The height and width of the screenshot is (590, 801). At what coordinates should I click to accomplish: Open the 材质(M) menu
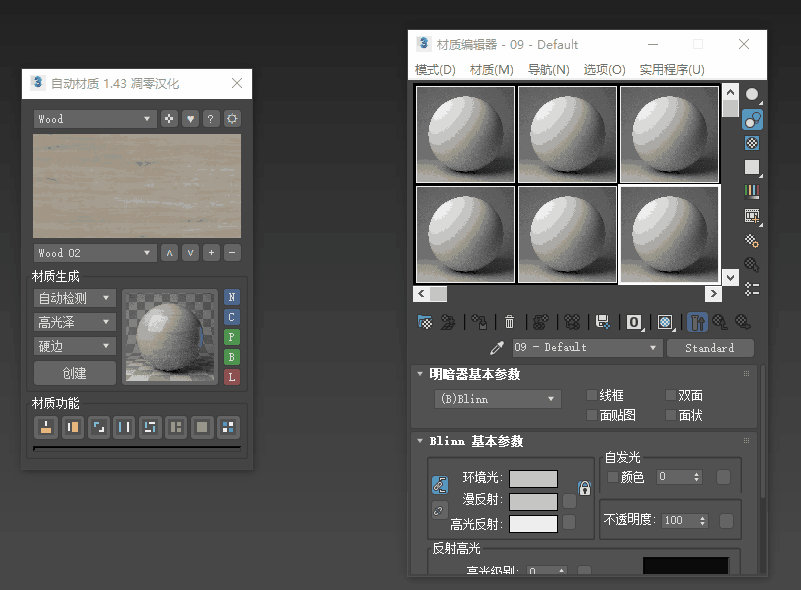(x=491, y=69)
